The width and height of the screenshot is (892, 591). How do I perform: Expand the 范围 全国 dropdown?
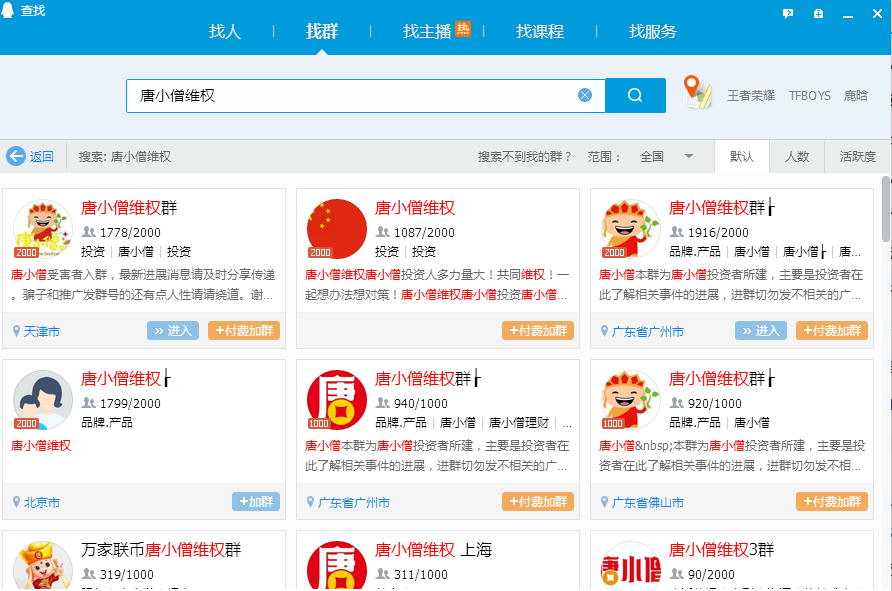(688, 156)
